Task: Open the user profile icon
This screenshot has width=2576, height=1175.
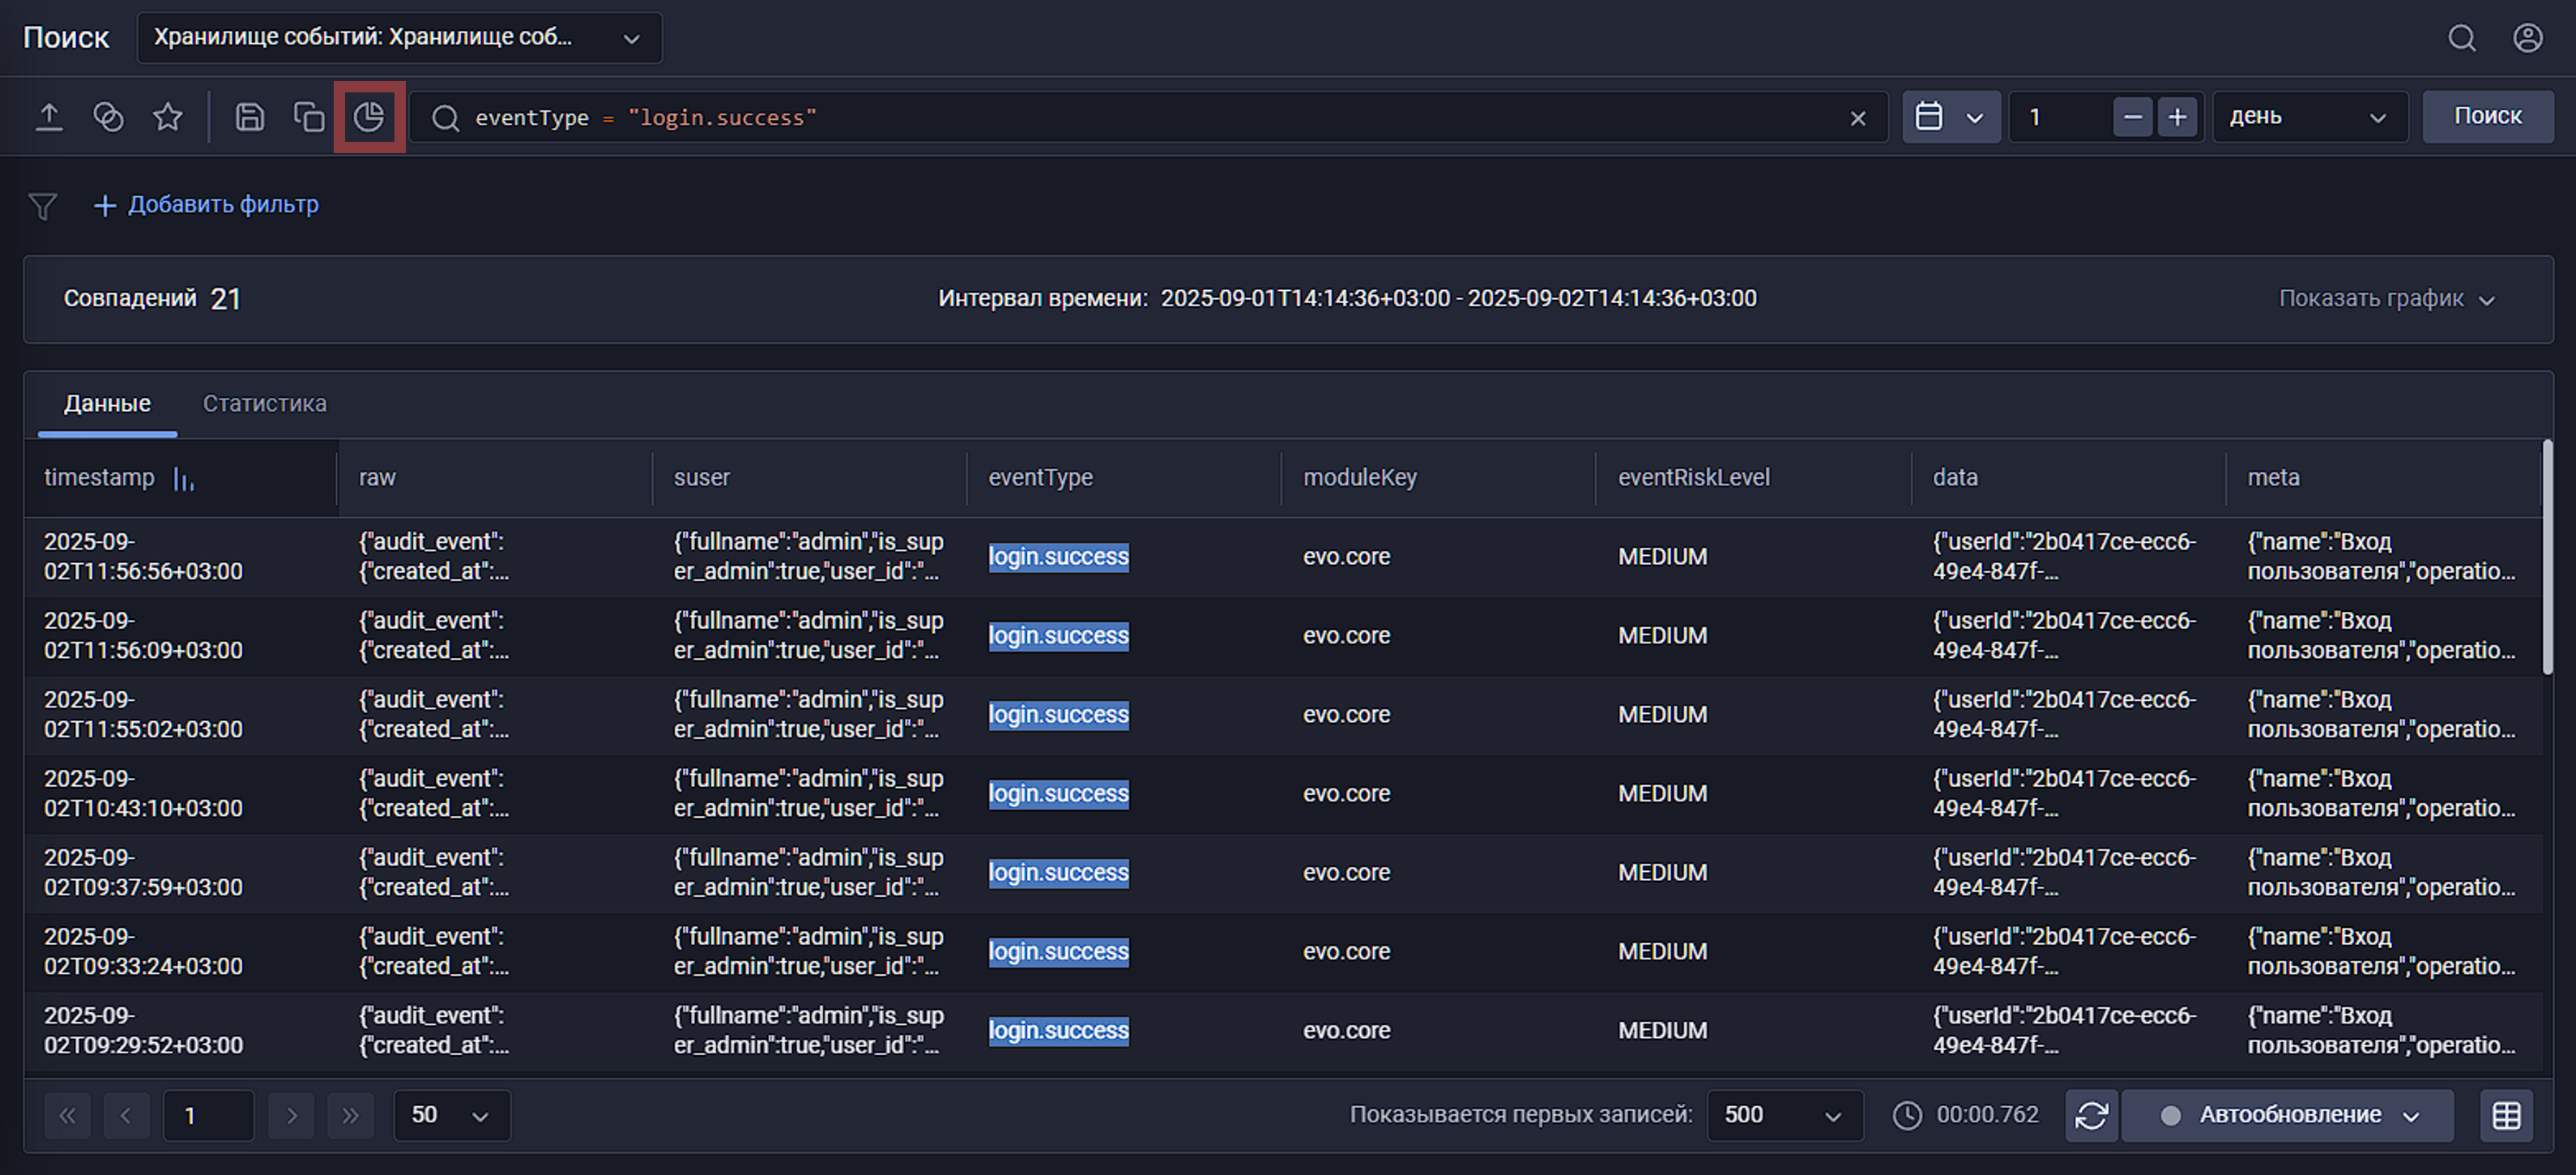Action: 2527,38
